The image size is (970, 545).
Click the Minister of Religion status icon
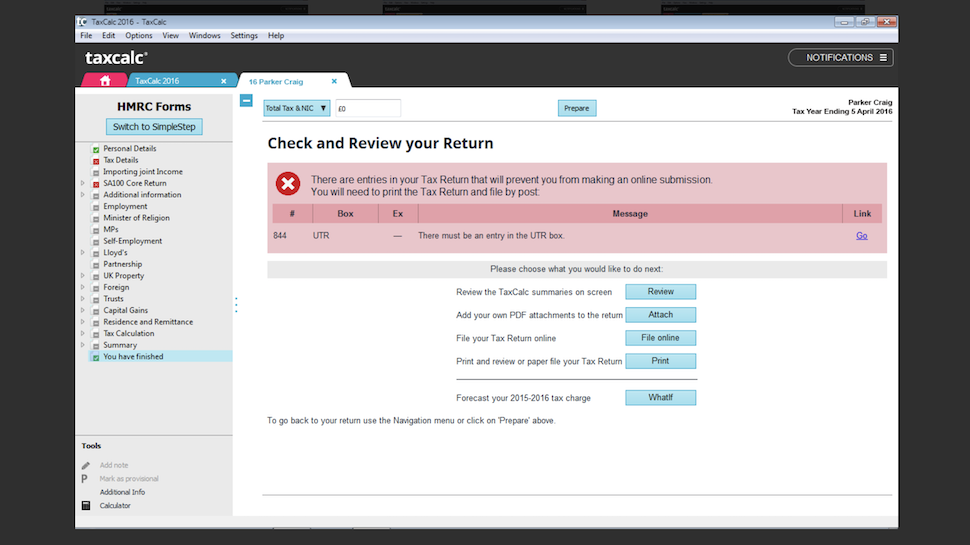pyautogui.click(x=96, y=218)
